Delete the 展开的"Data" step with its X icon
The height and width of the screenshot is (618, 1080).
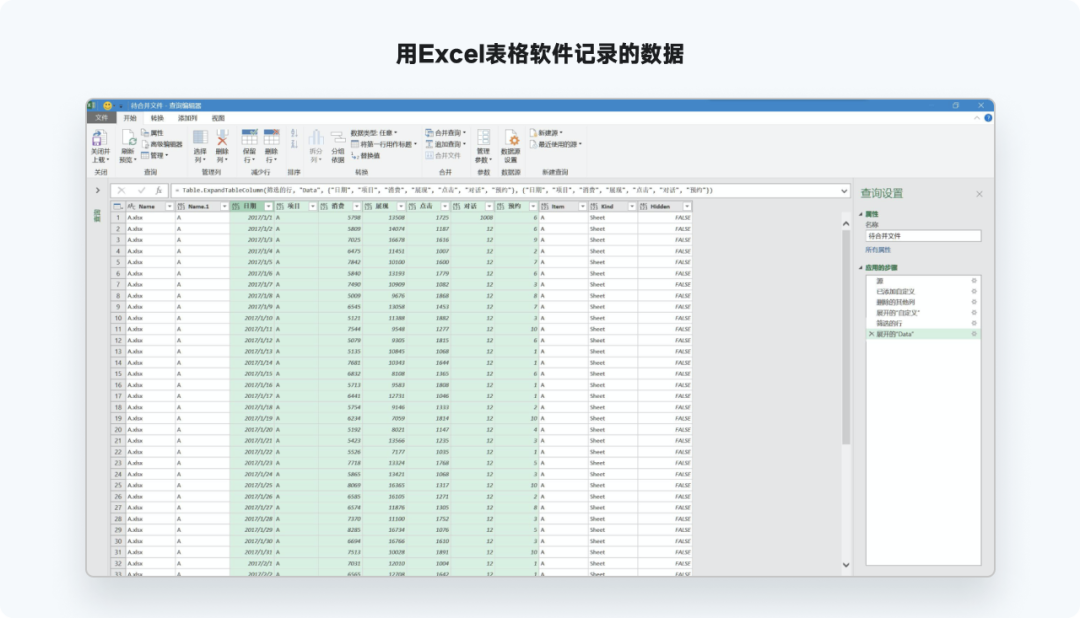(x=871, y=333)
